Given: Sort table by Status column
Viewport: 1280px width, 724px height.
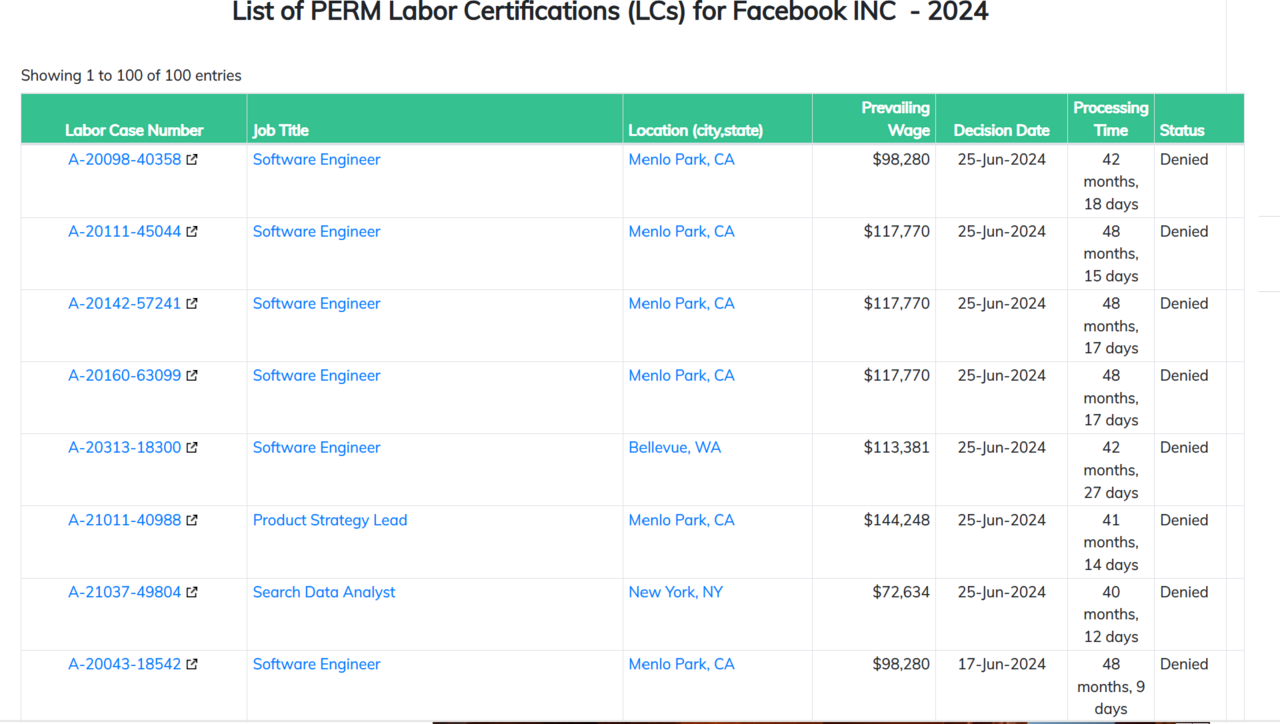Looking at the screenshot, I should 1182,130.
